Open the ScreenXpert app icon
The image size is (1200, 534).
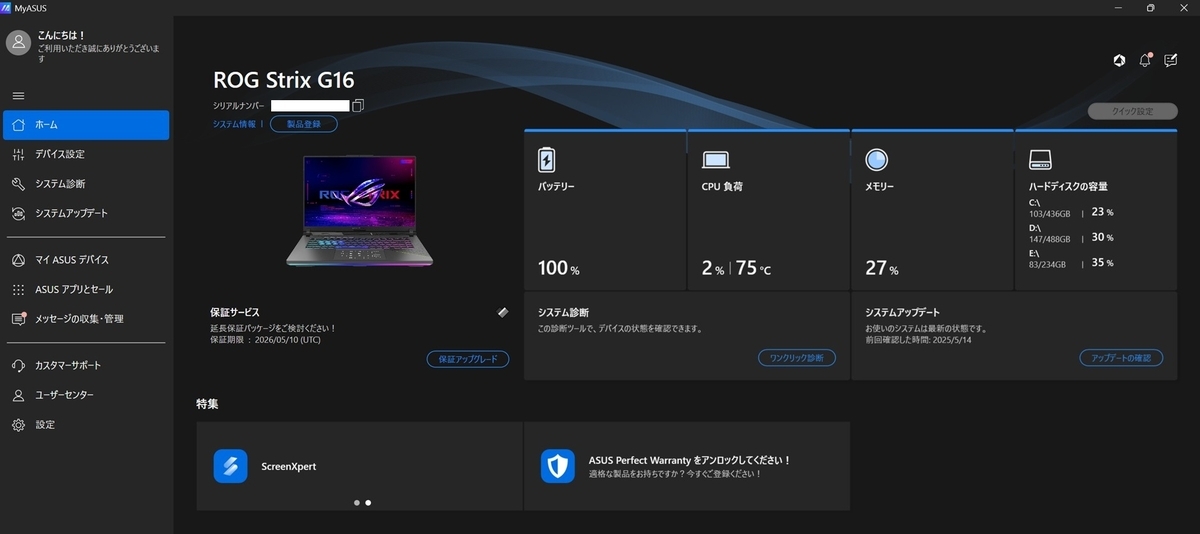point(230,466)
